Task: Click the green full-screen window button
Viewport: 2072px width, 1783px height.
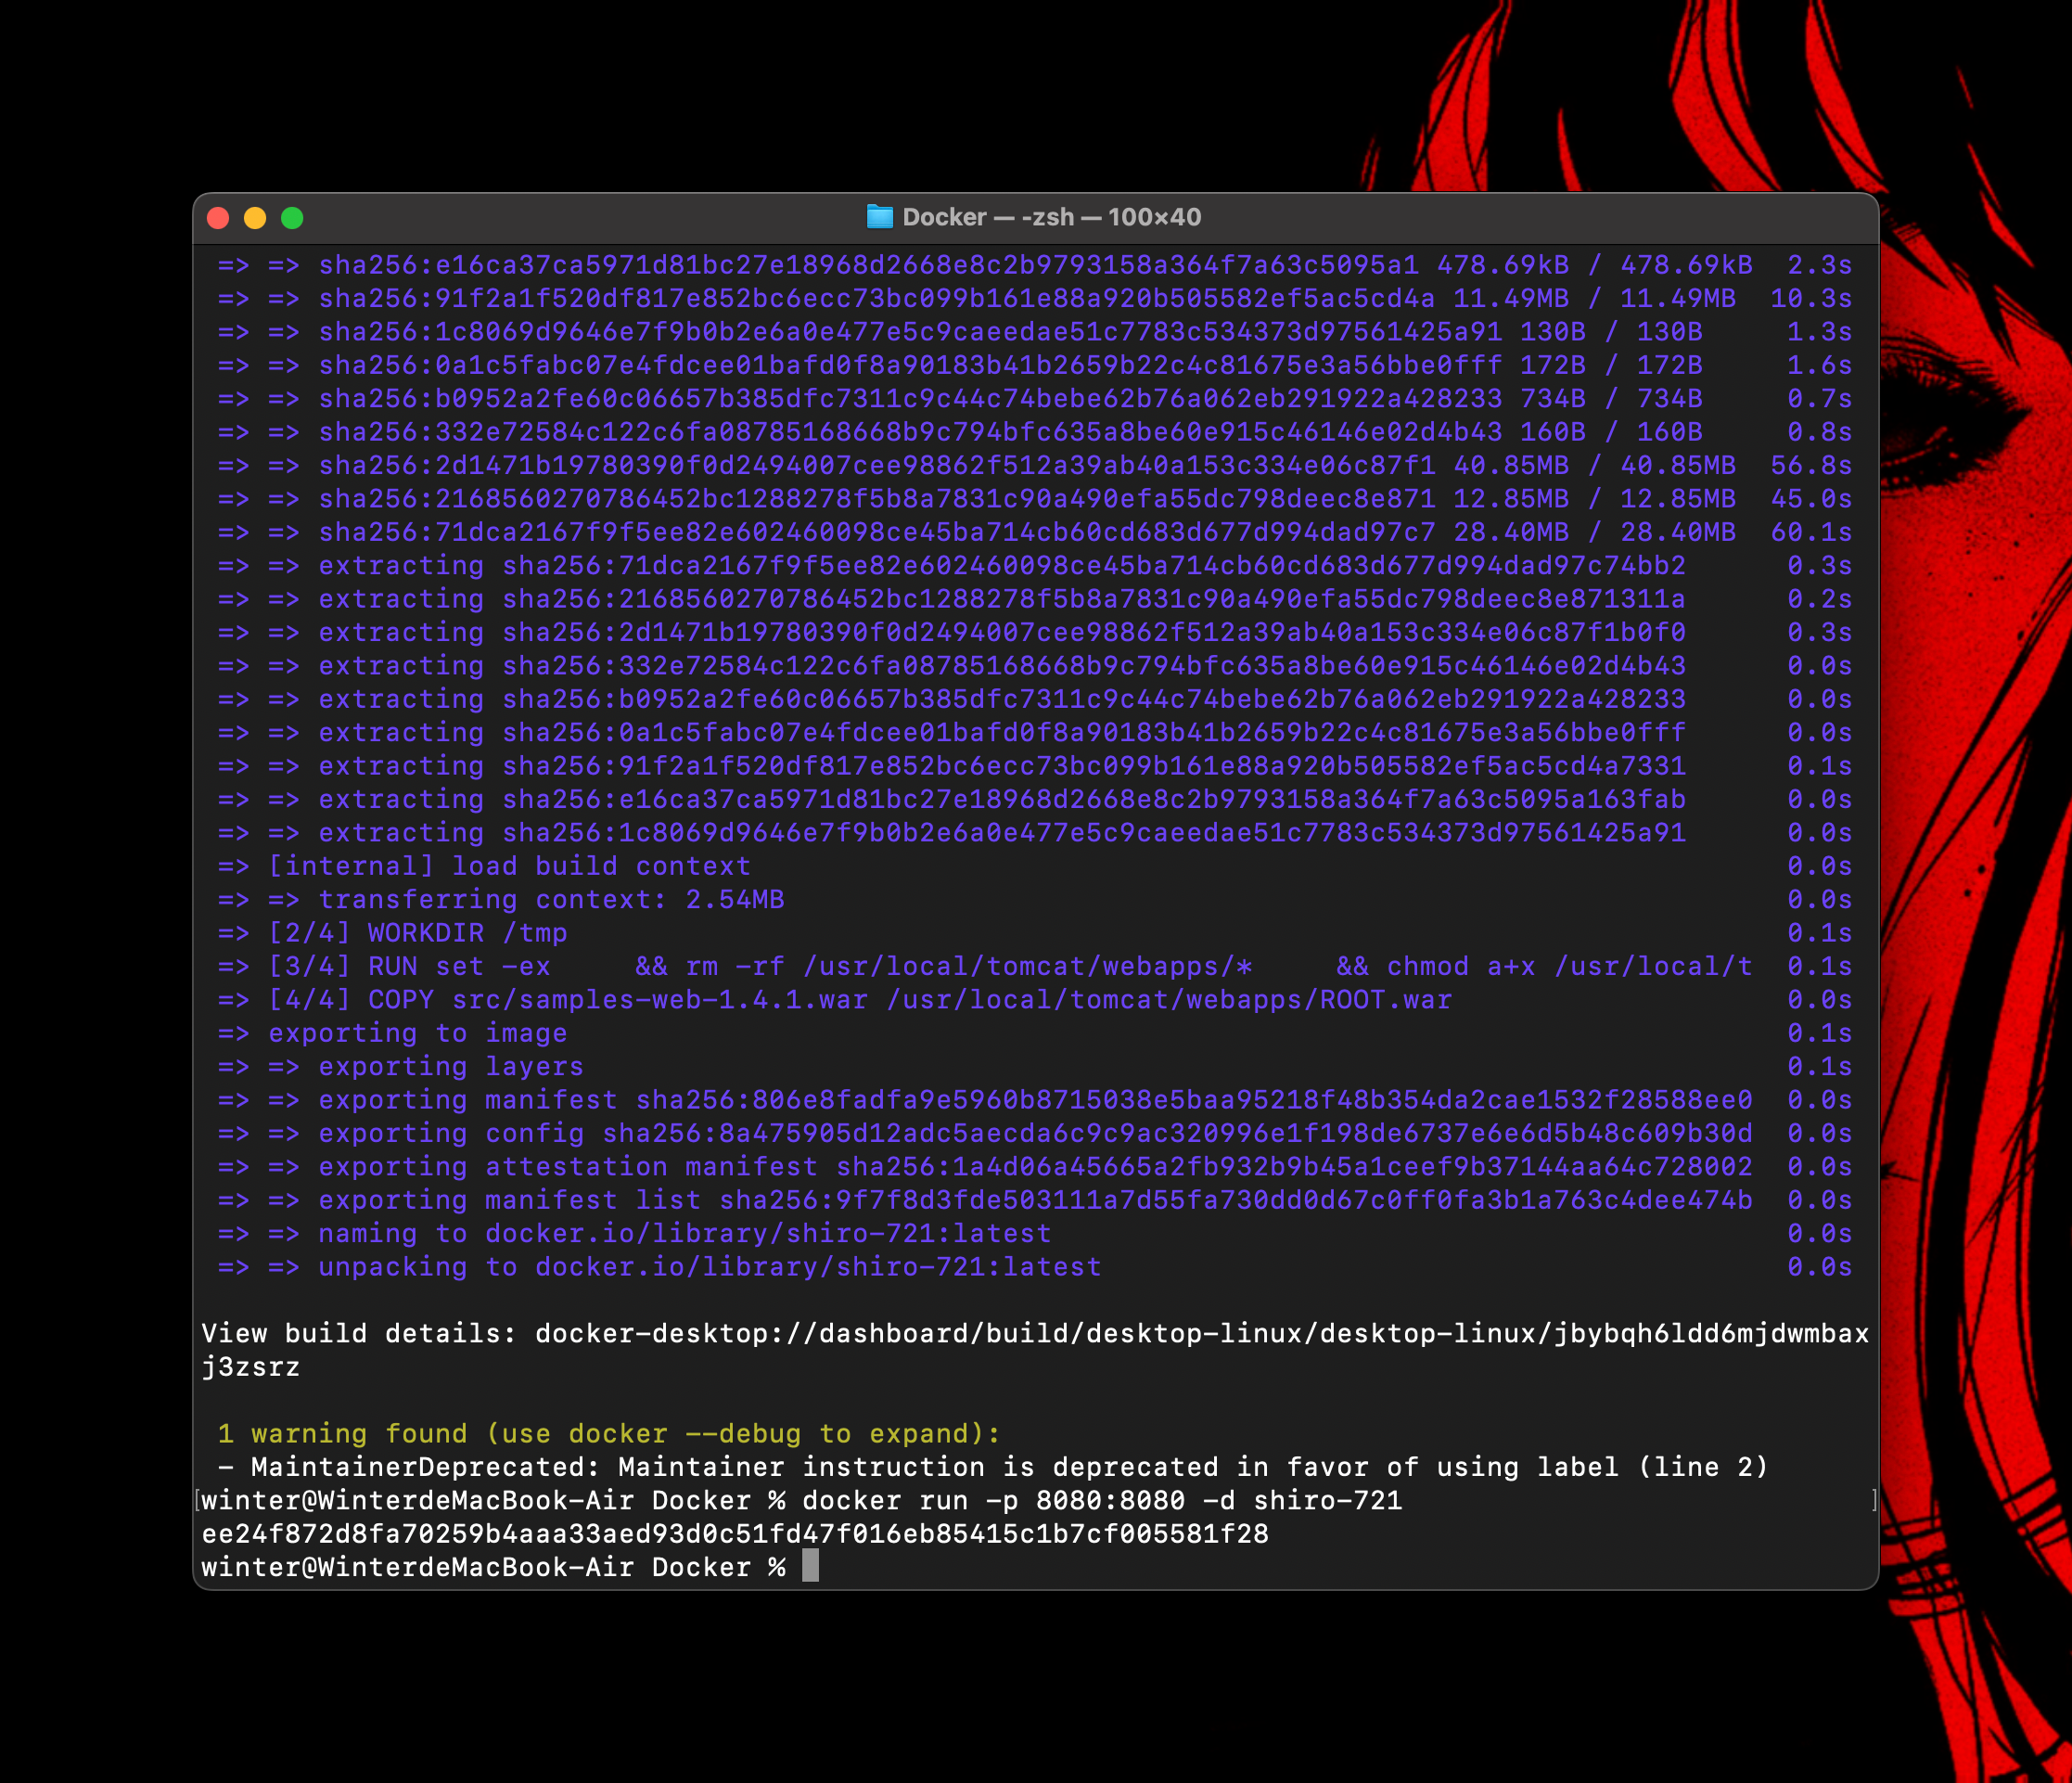Action: (x=292, y=218)
